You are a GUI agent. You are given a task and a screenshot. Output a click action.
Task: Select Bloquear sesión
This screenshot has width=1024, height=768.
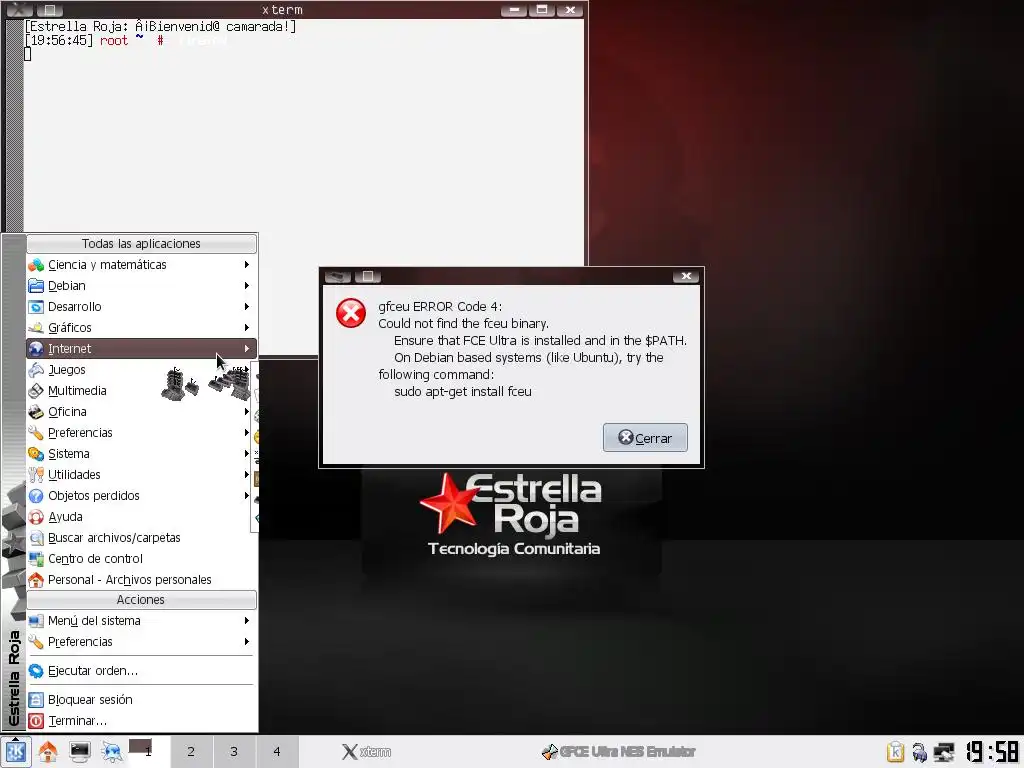click(141, 700)
